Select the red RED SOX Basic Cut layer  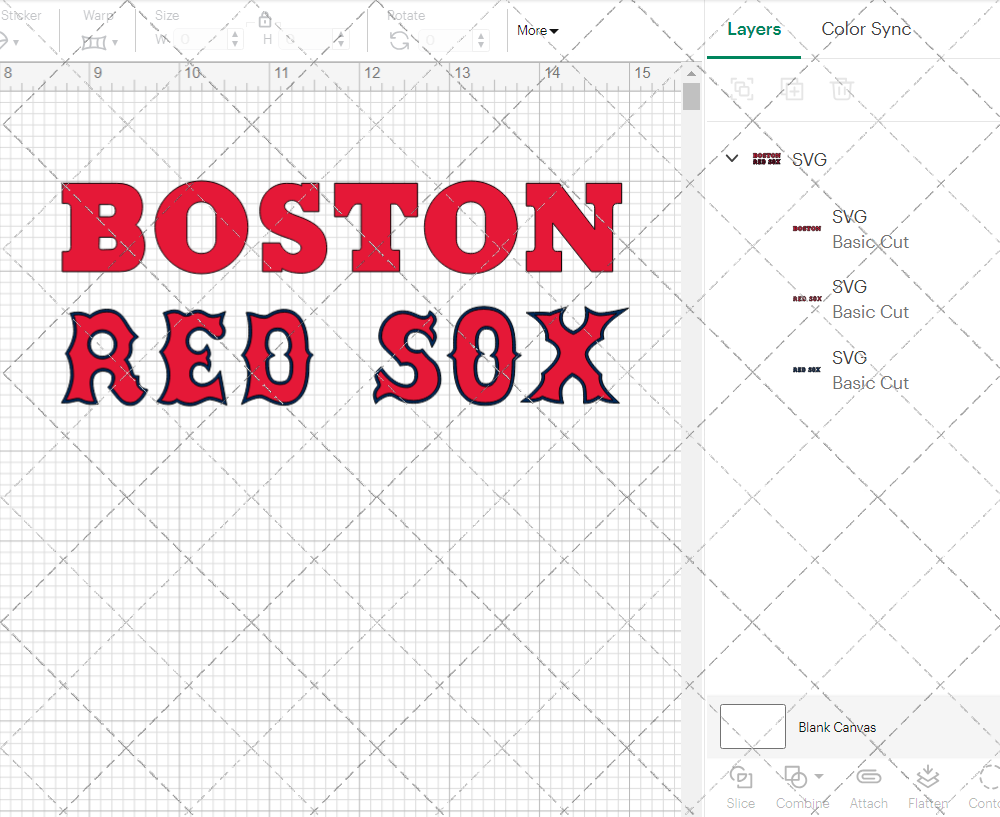[x=853, y=299]
